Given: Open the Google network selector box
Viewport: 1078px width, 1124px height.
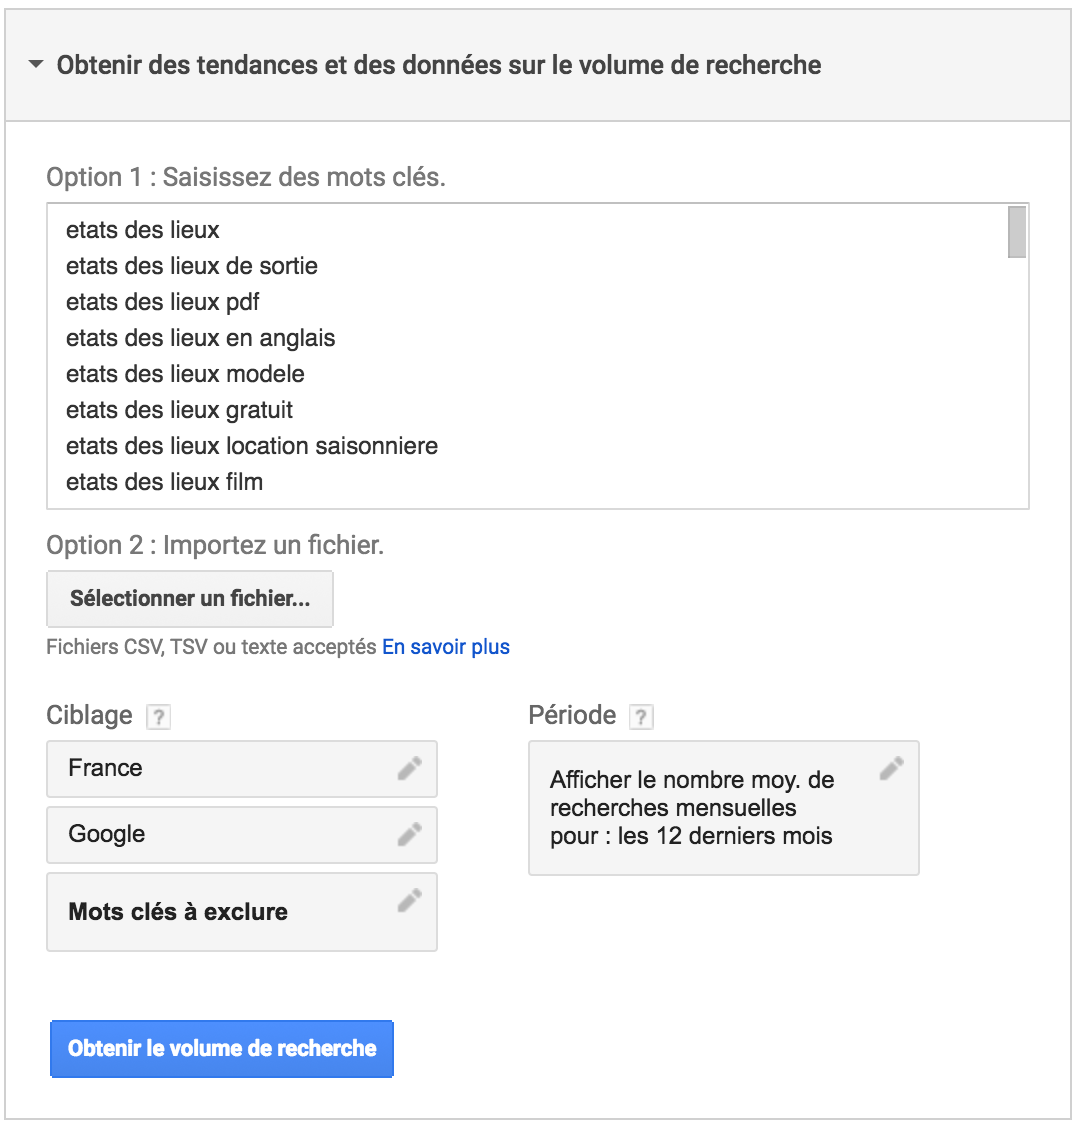Looking at the screenshot, I should [x=242, y=835].
